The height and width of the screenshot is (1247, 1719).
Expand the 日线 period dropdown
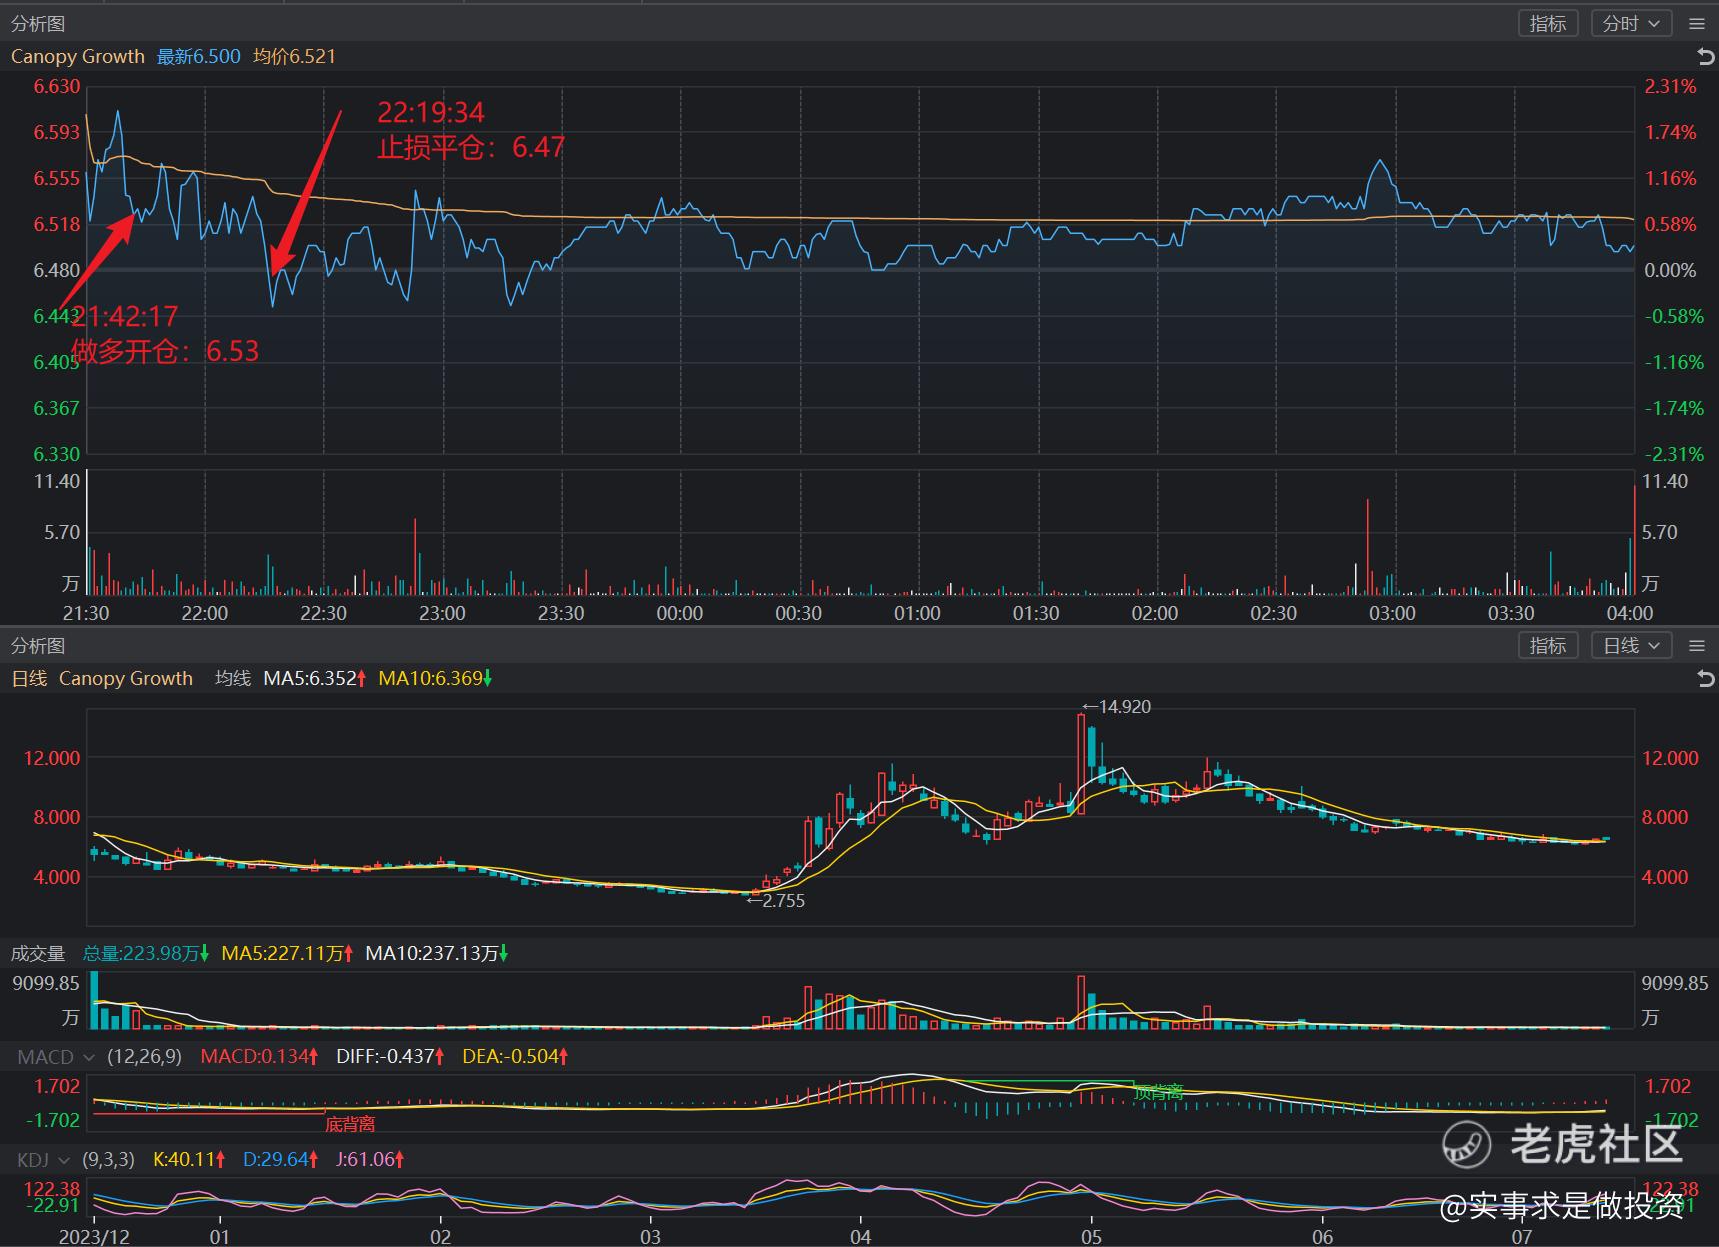click(1632, 646)
